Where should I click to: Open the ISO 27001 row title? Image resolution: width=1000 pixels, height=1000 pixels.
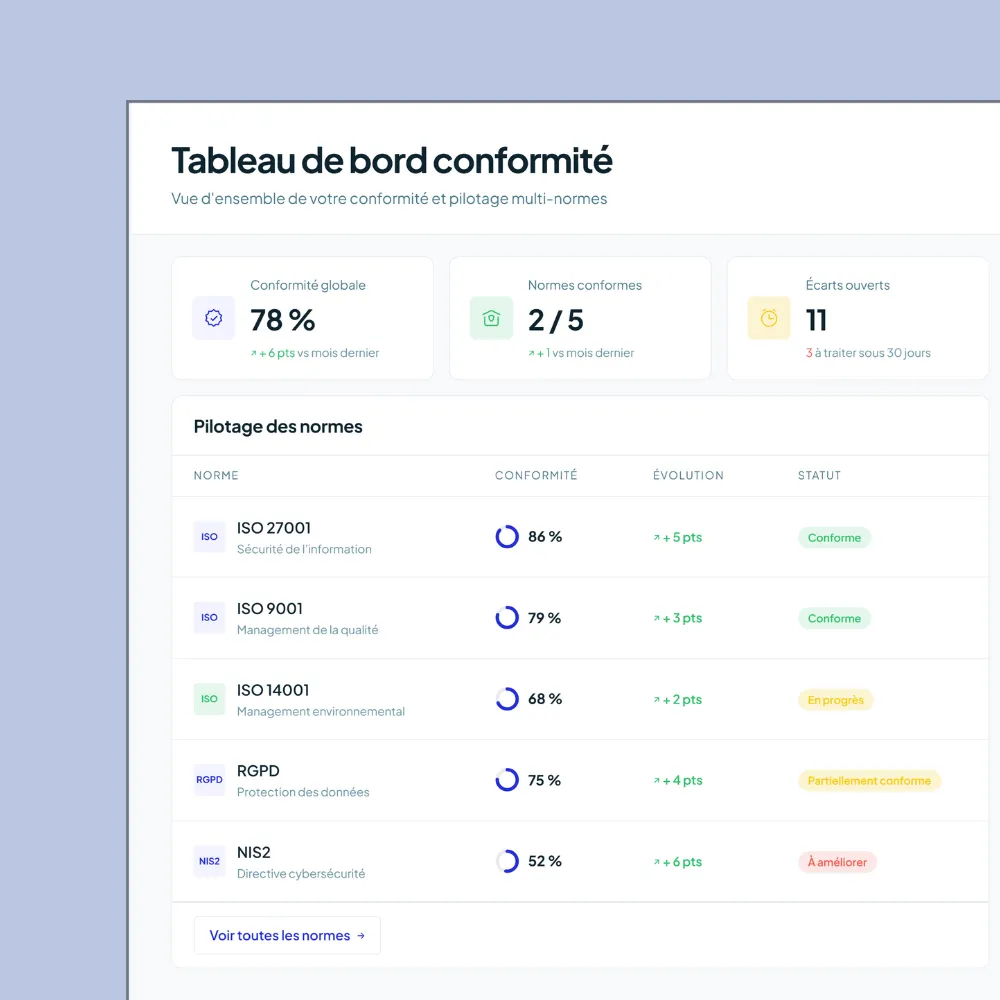click(274, 528)
